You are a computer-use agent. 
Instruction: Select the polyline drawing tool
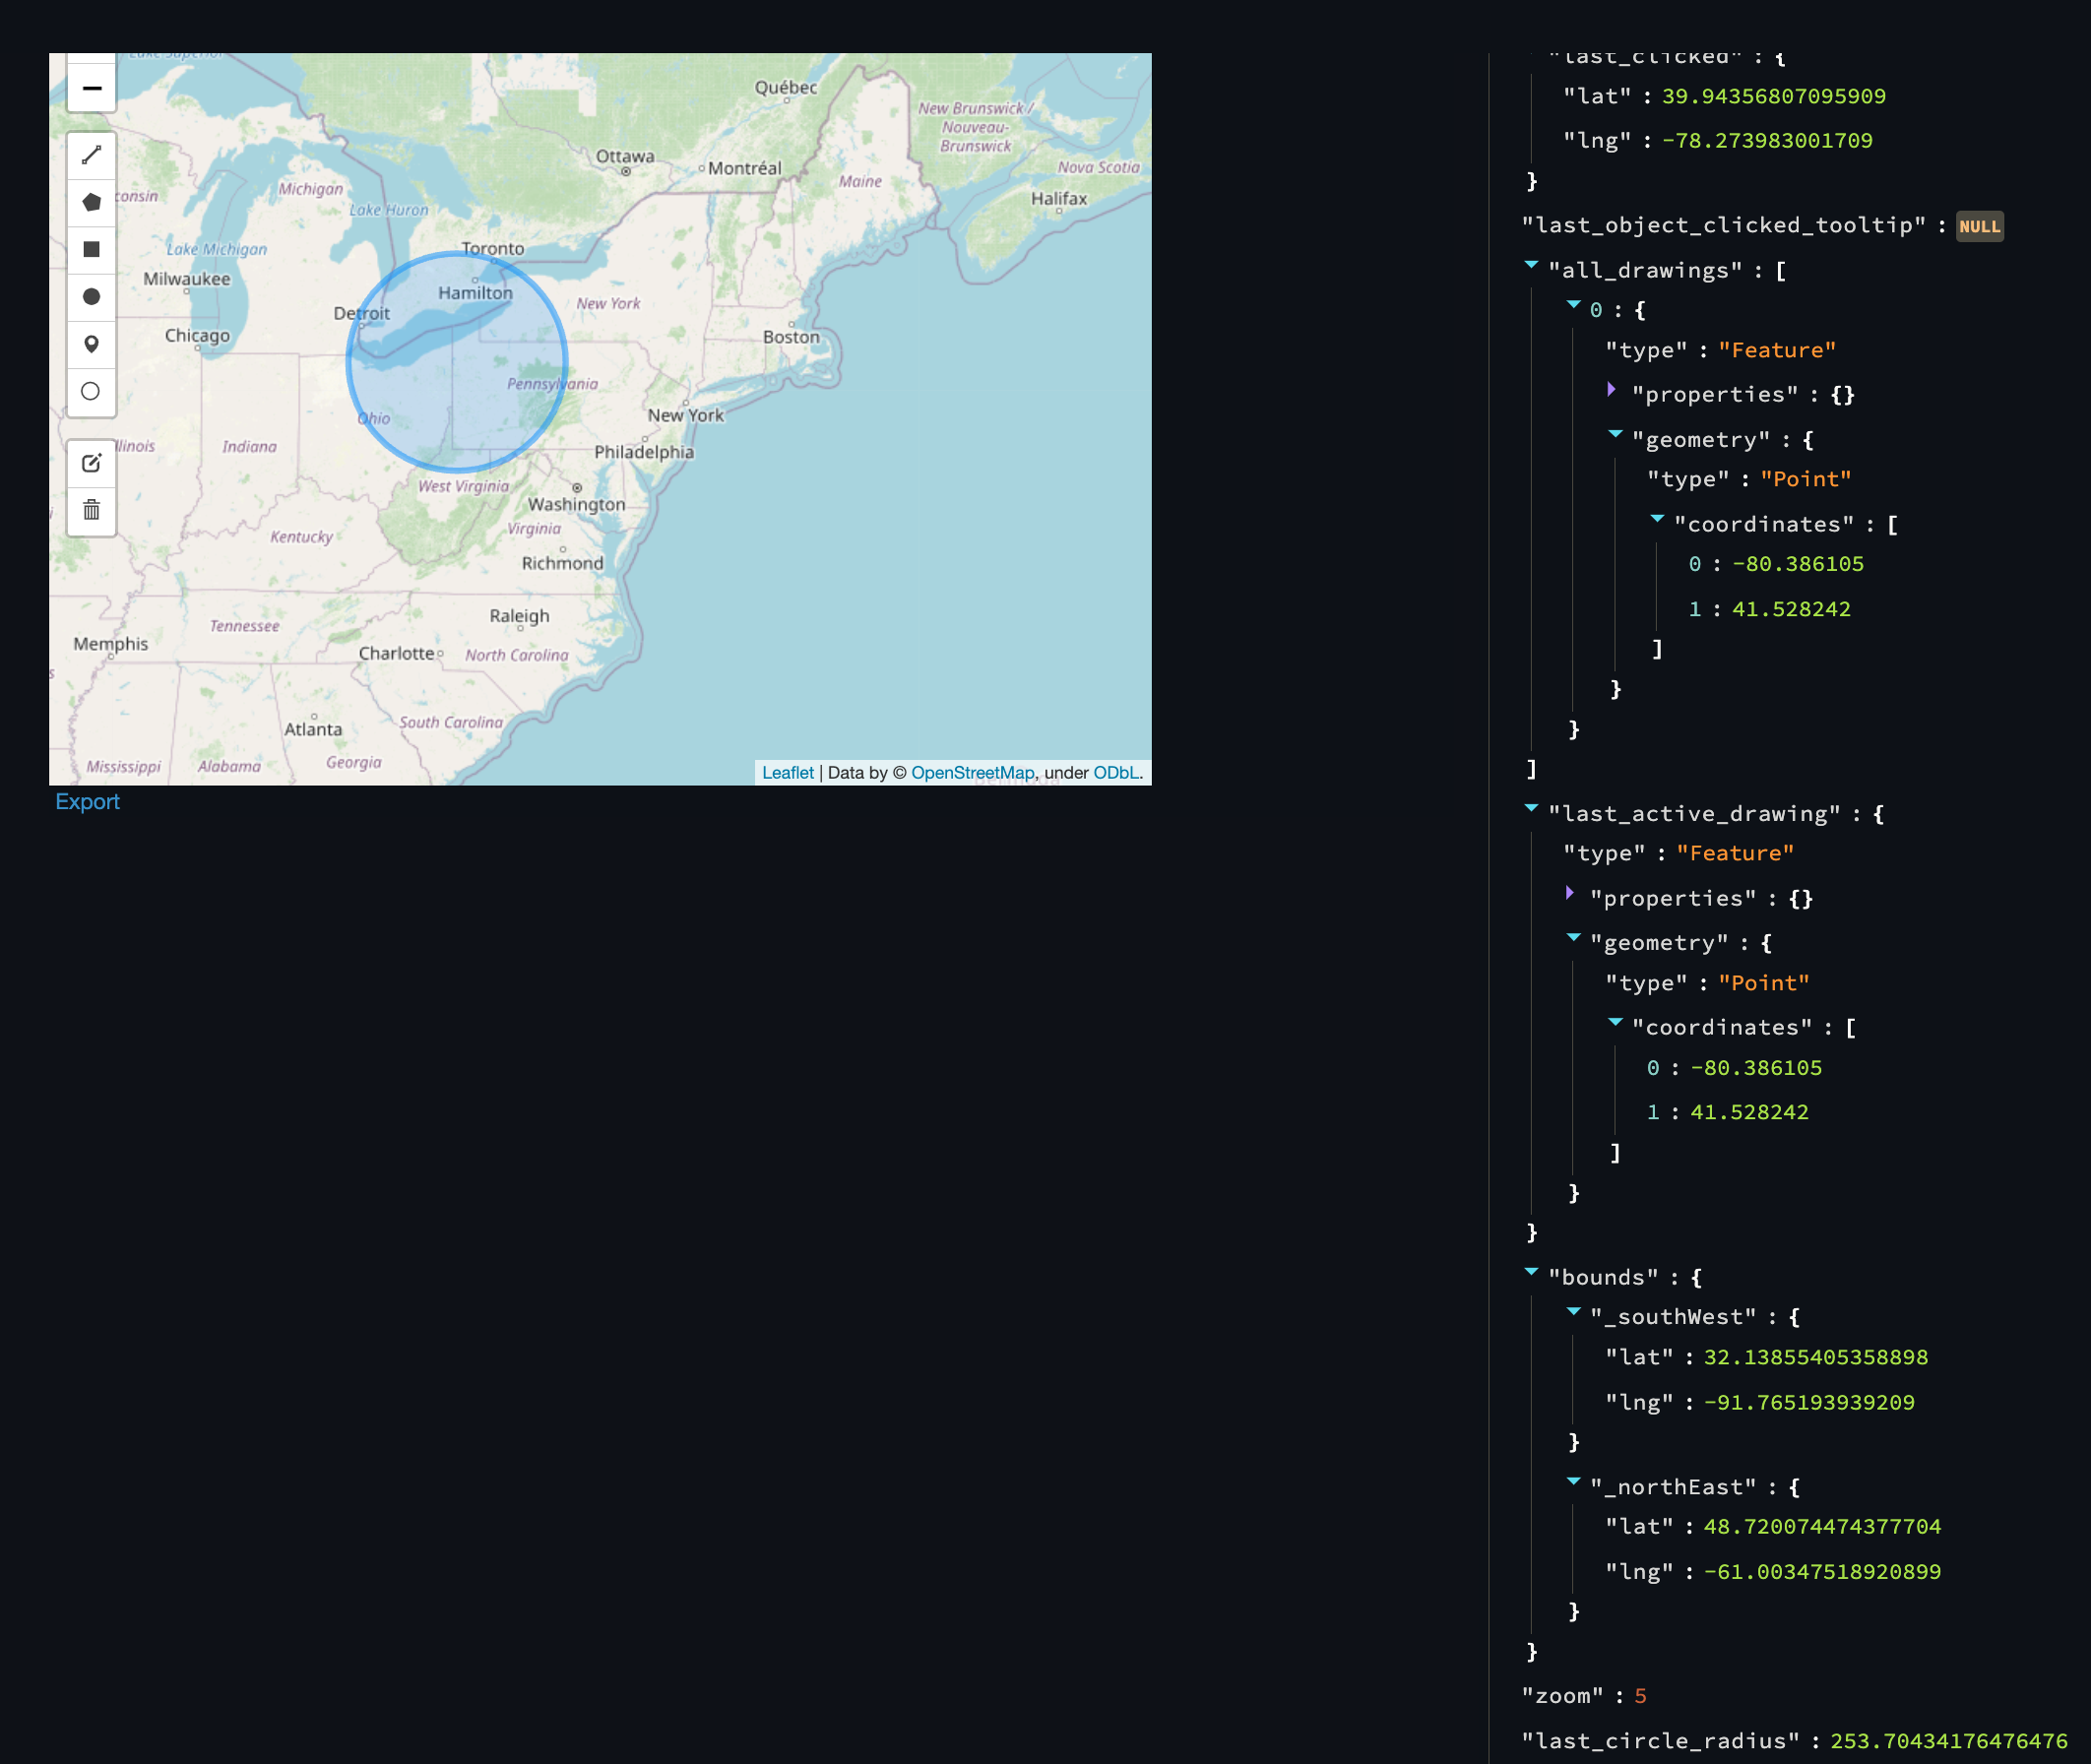(91, 155)
